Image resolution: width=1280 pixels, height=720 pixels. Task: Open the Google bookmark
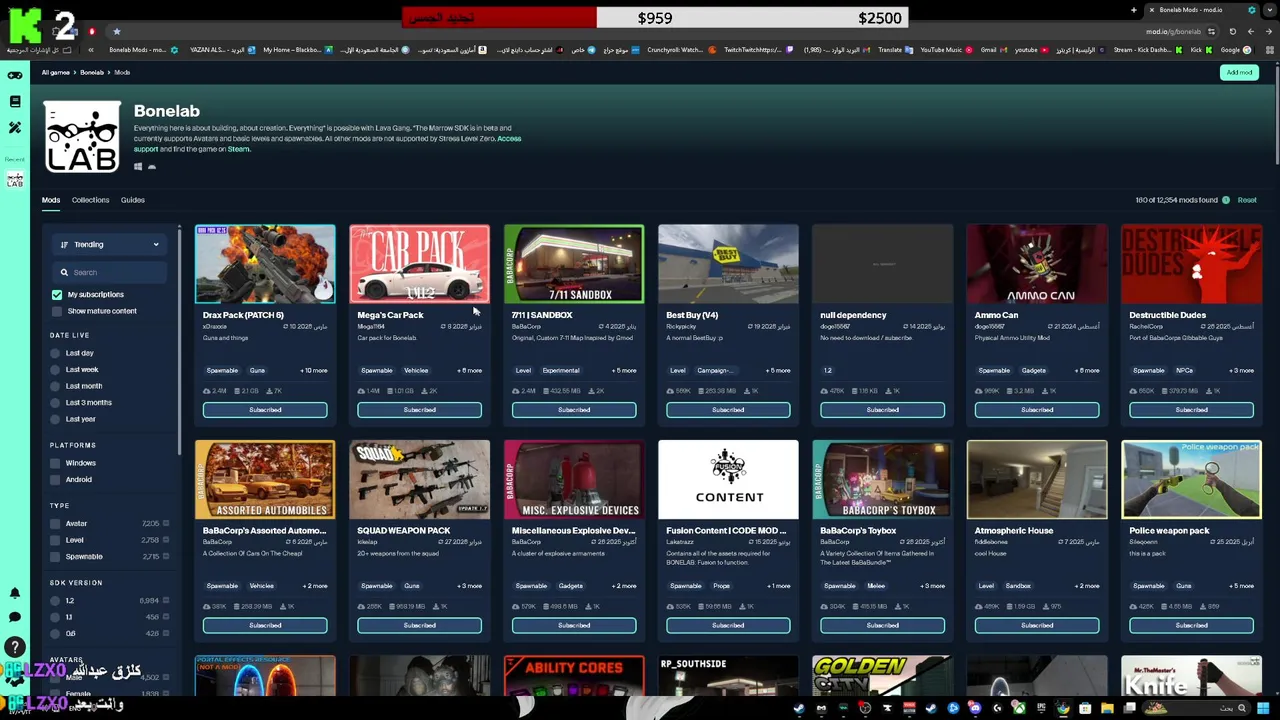click(x=1234, y=50)
